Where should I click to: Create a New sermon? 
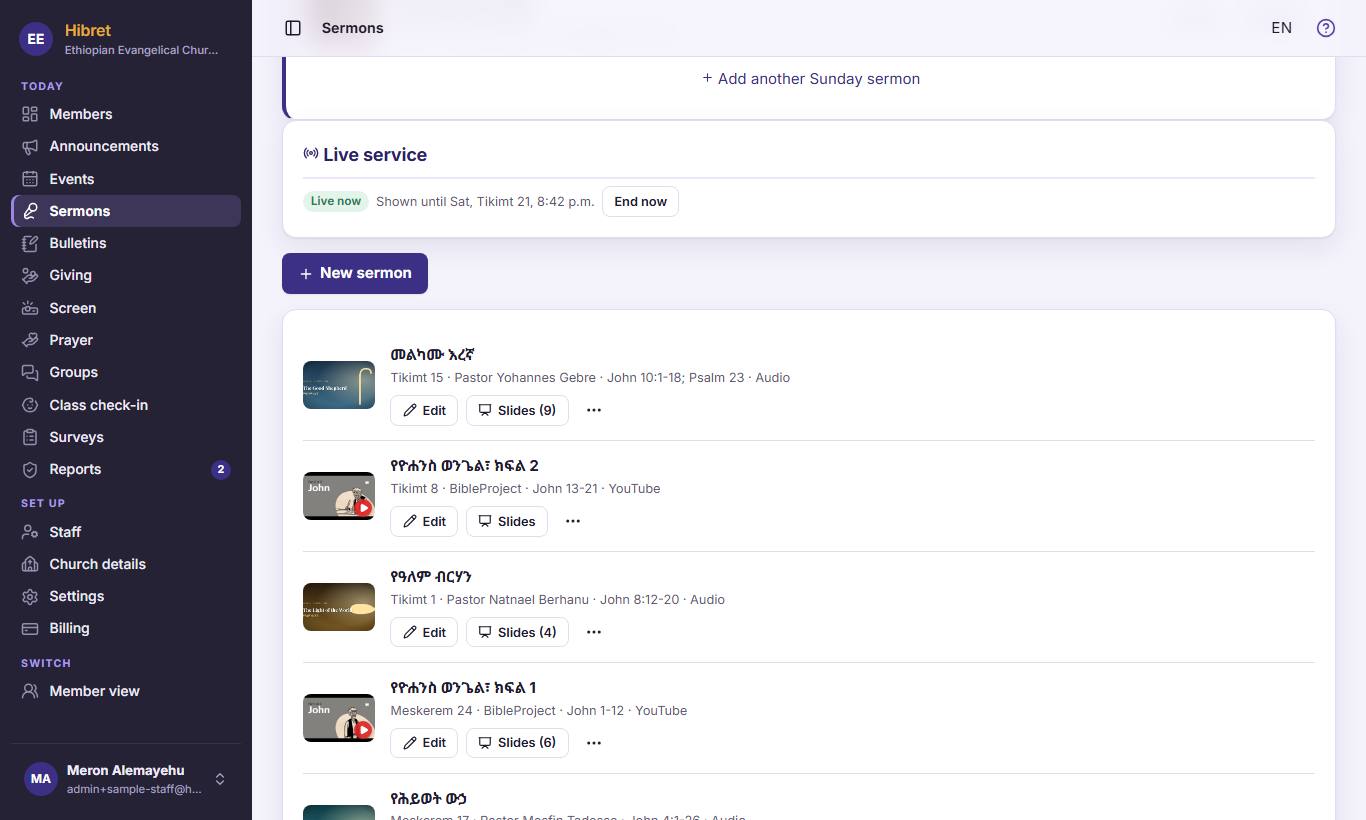[x=355, y=273]
